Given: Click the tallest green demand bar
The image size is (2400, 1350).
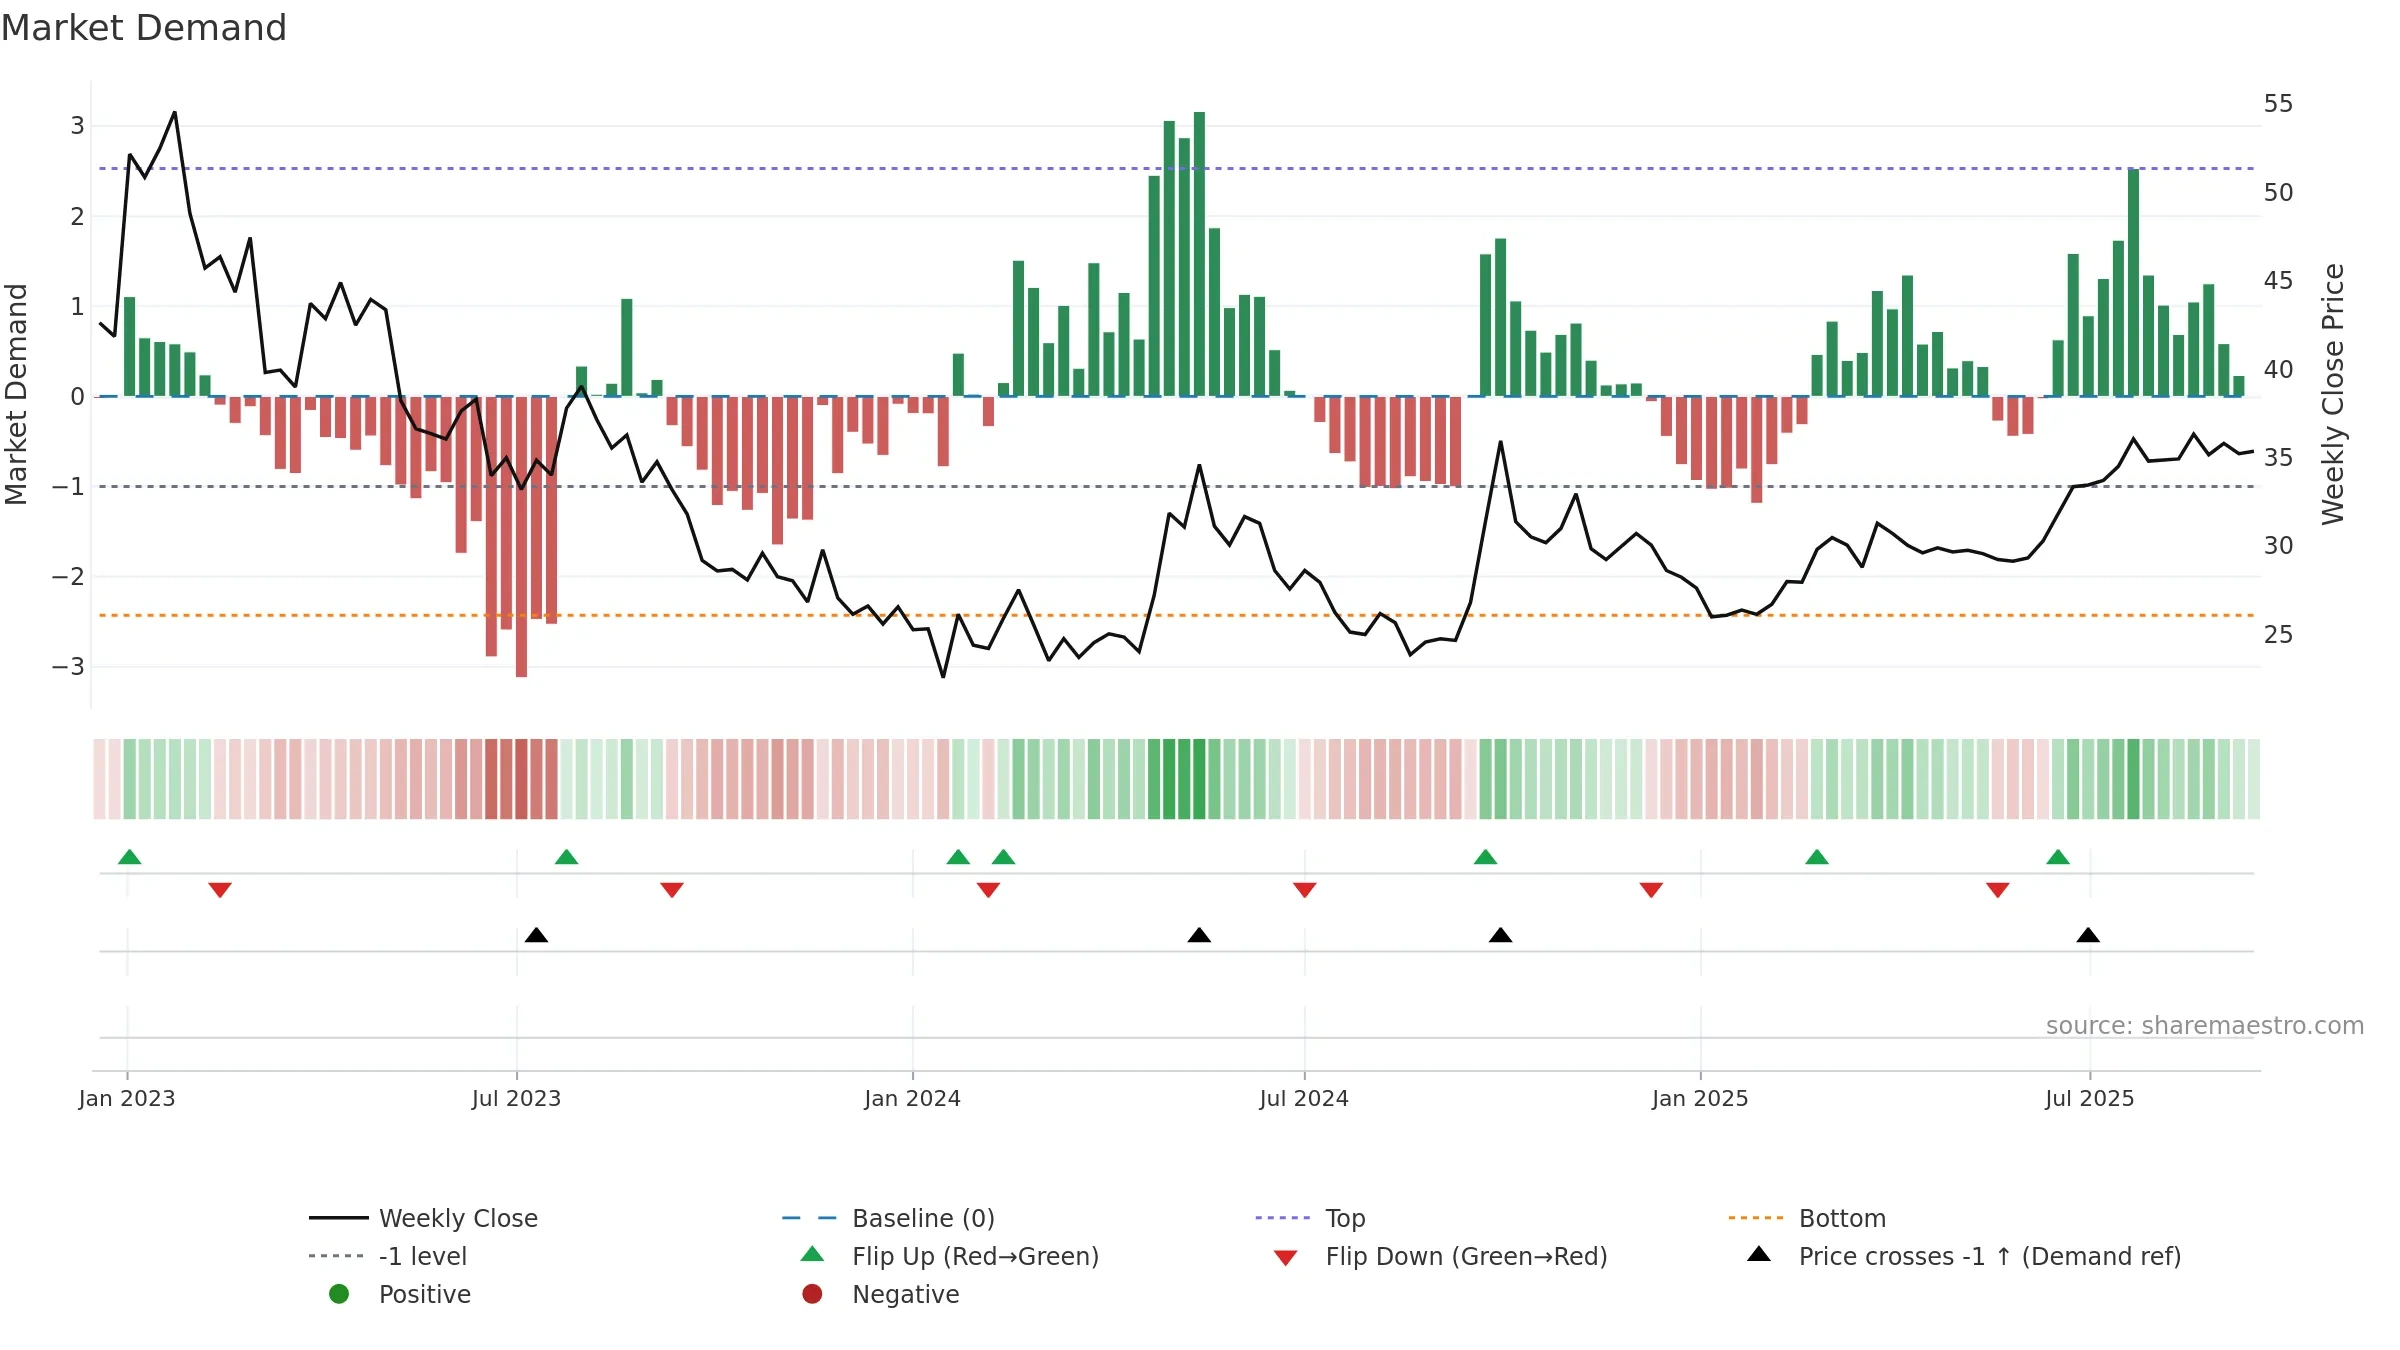Looking at the screenshot, I should (1199, 254).
